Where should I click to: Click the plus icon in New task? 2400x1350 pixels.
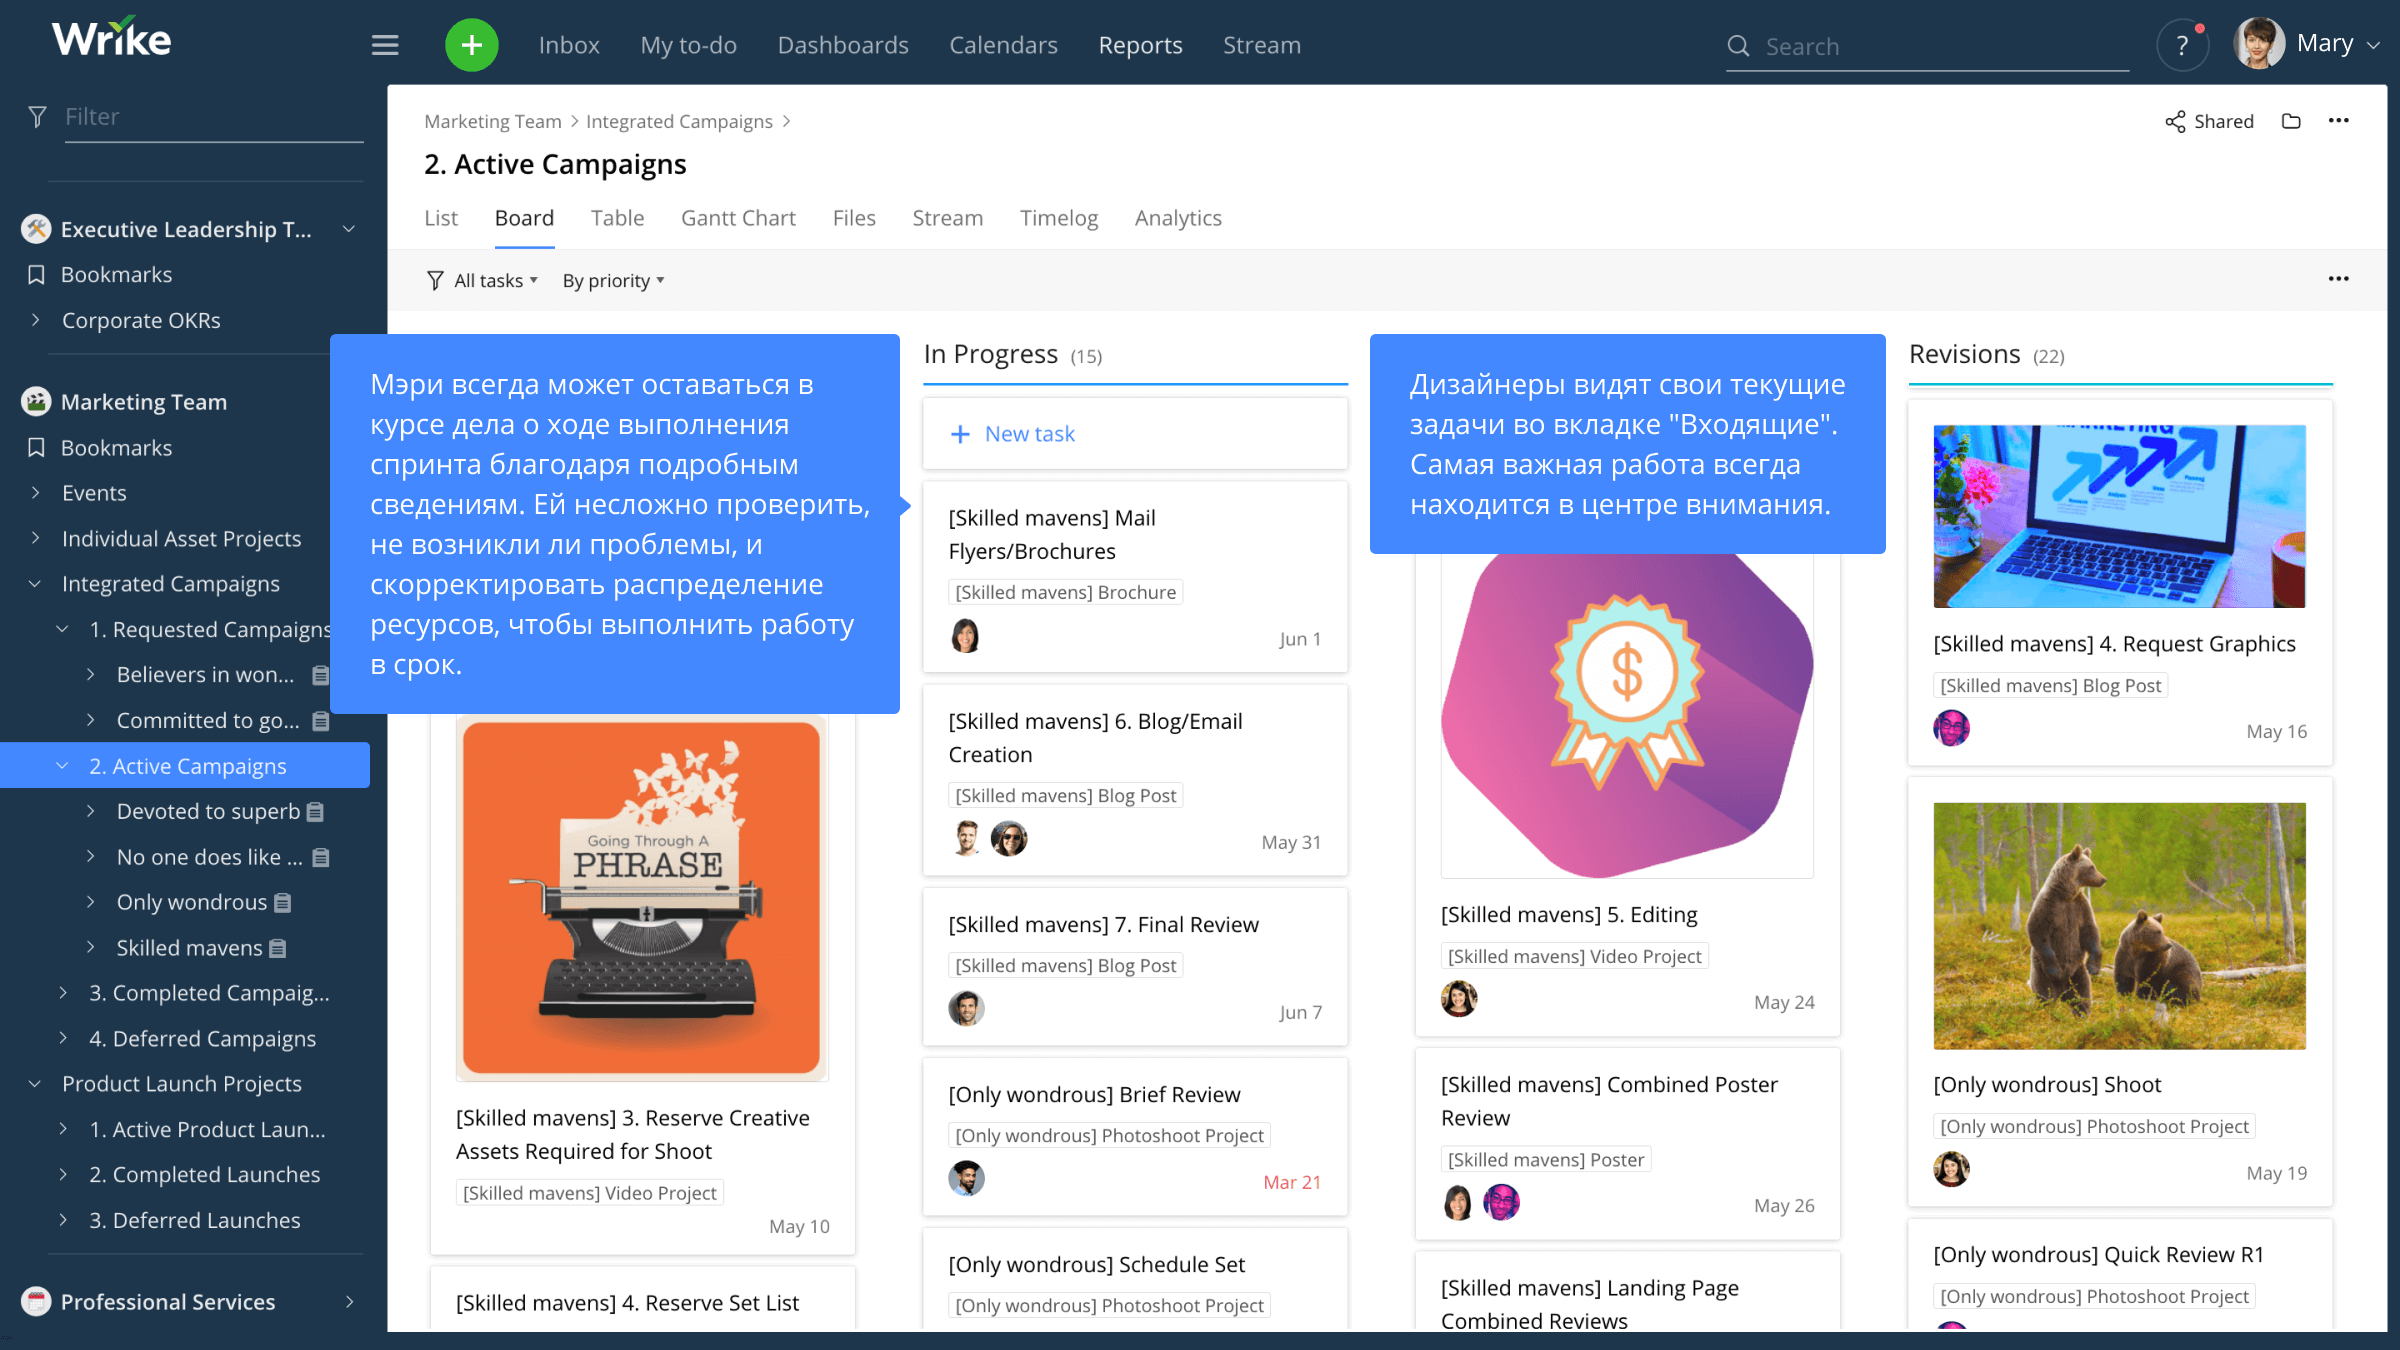pyautogui.click(x=960, y=434)
